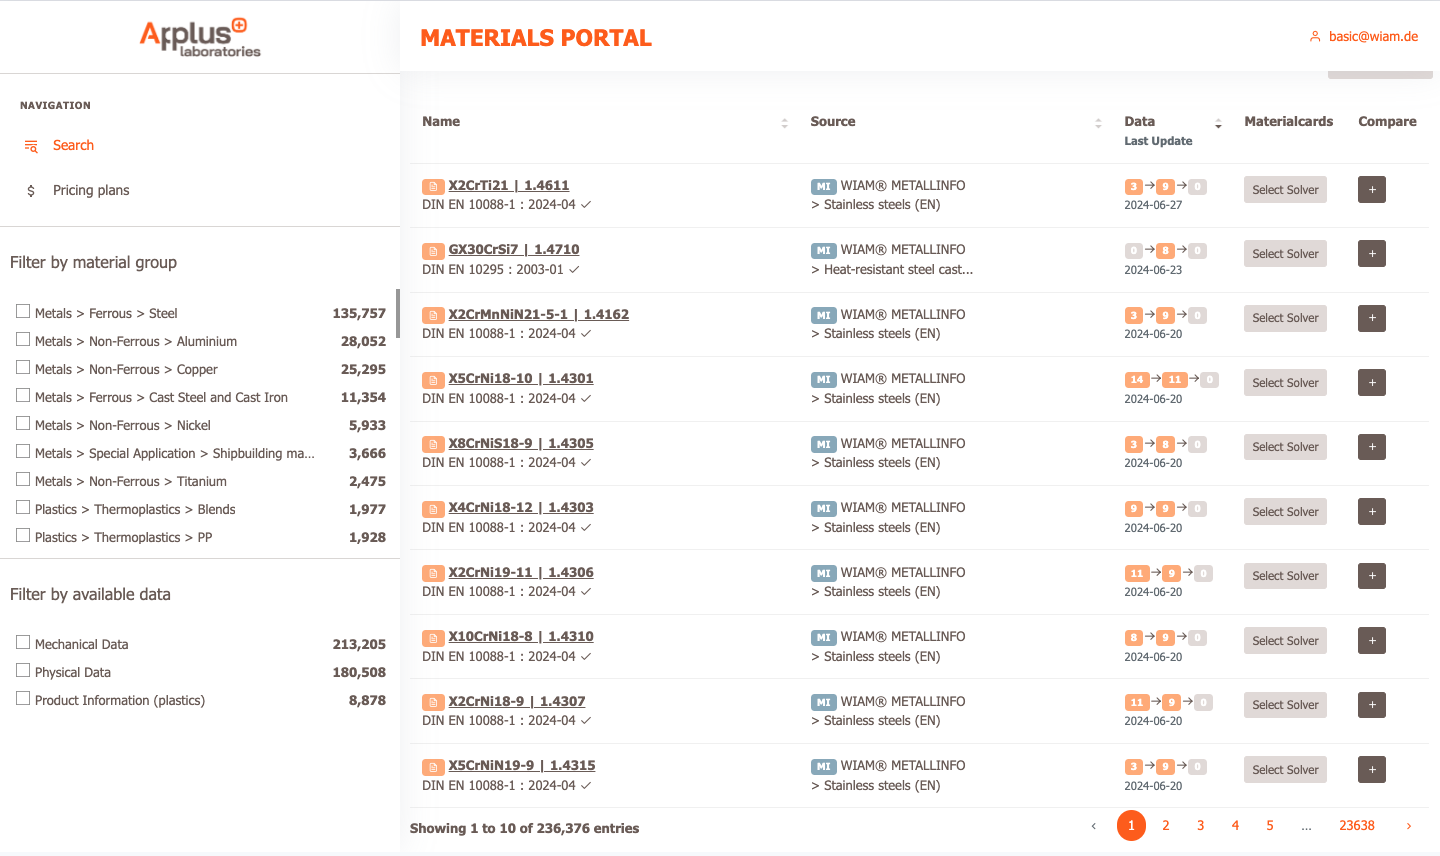Tick the Plastics > Thermoplastics > PP checkbox

23,536
